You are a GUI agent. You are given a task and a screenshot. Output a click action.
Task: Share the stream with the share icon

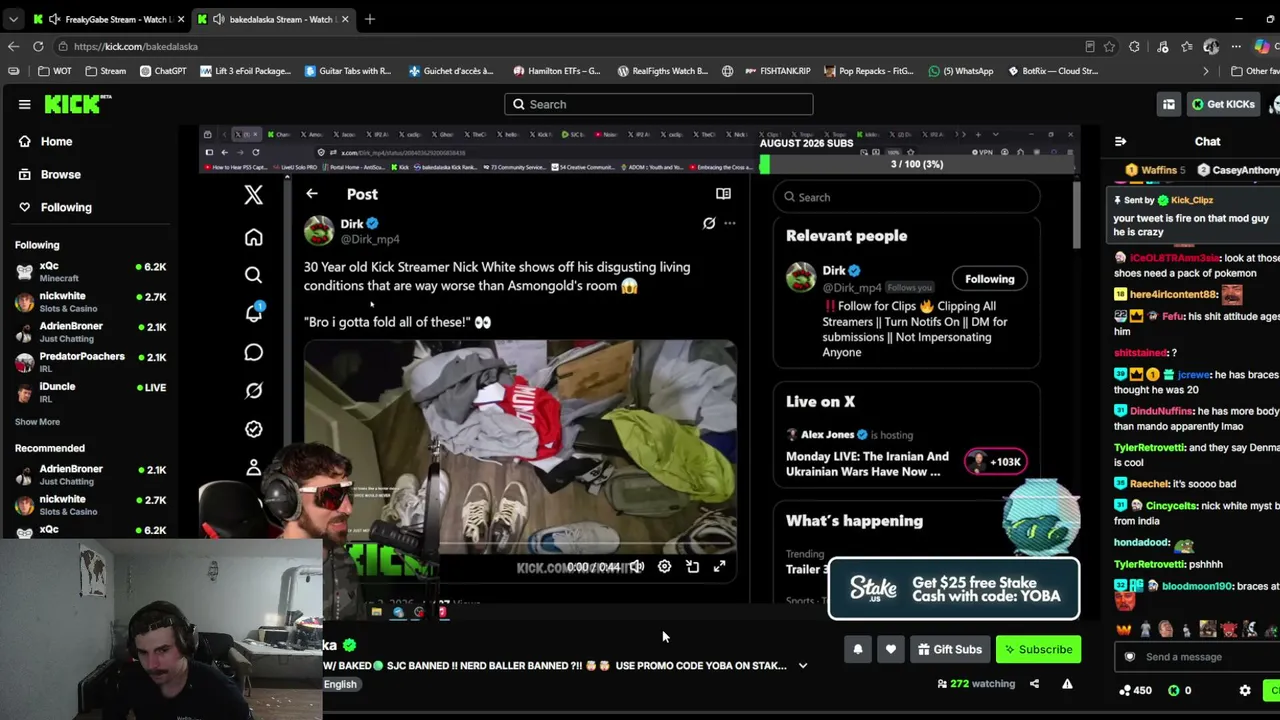[1034, 684]
